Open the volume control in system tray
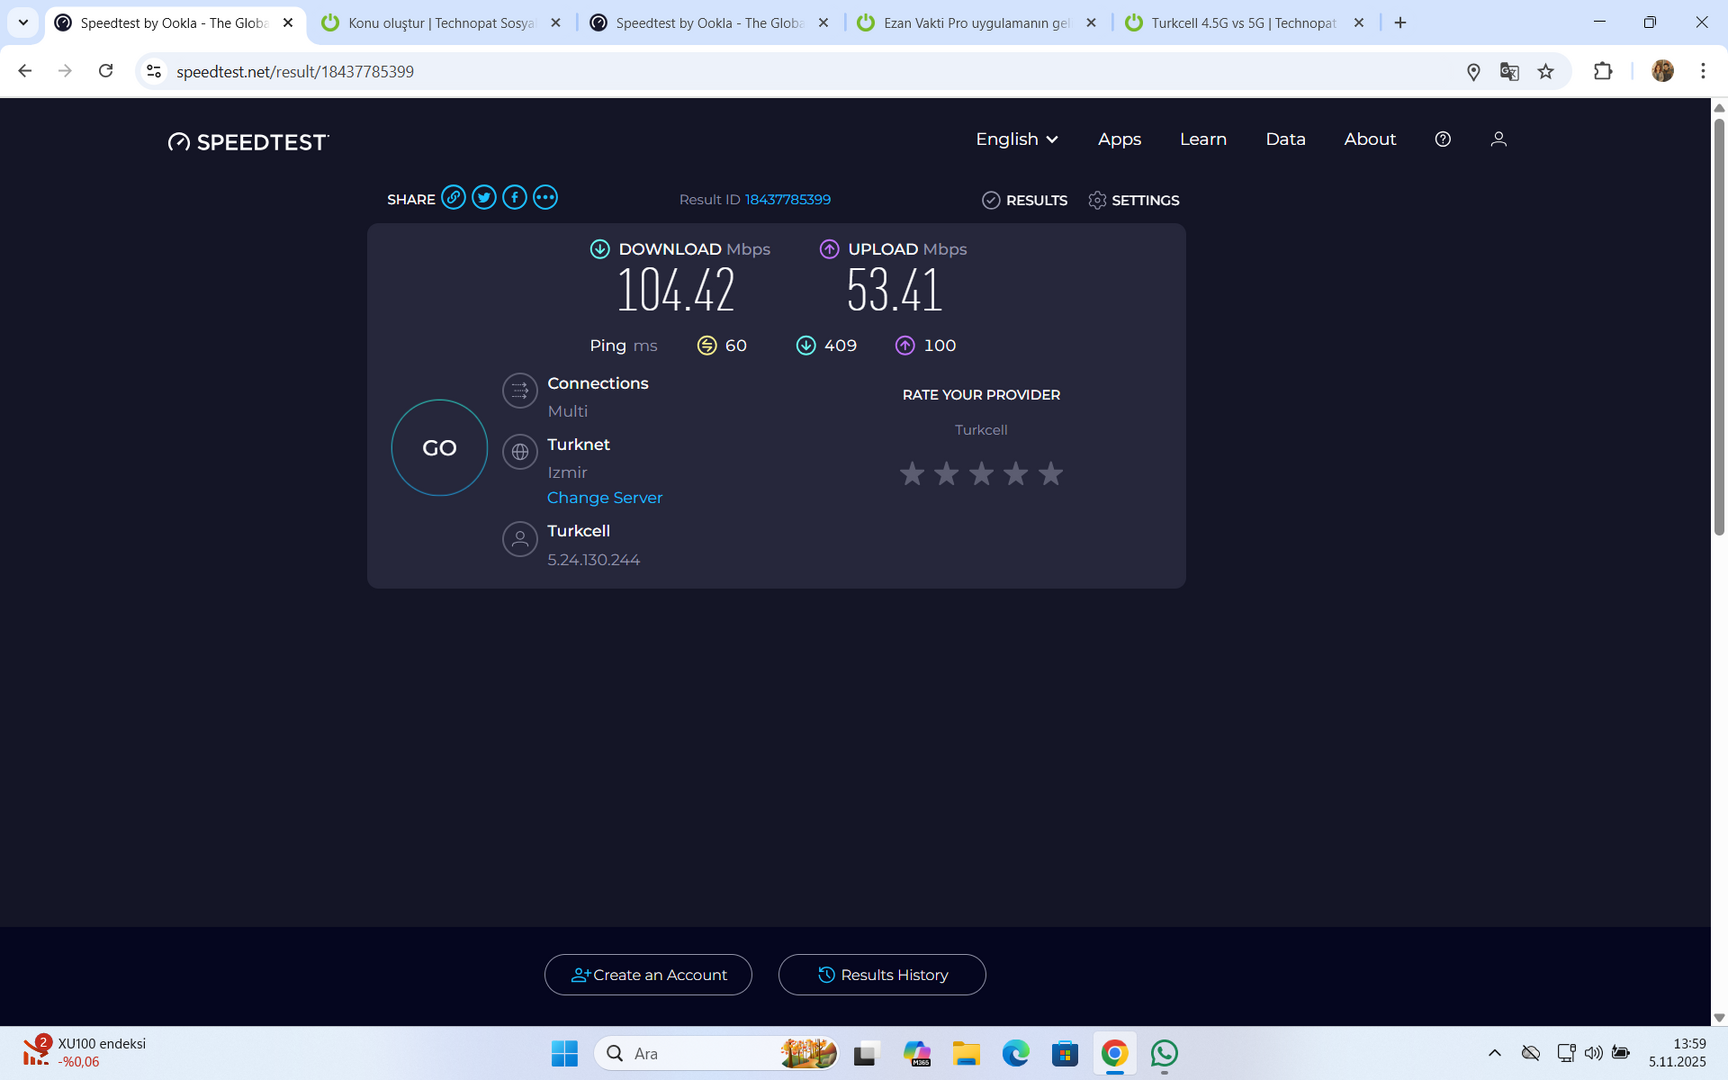1728x1080 pixels. (x=1593, y=1053)
